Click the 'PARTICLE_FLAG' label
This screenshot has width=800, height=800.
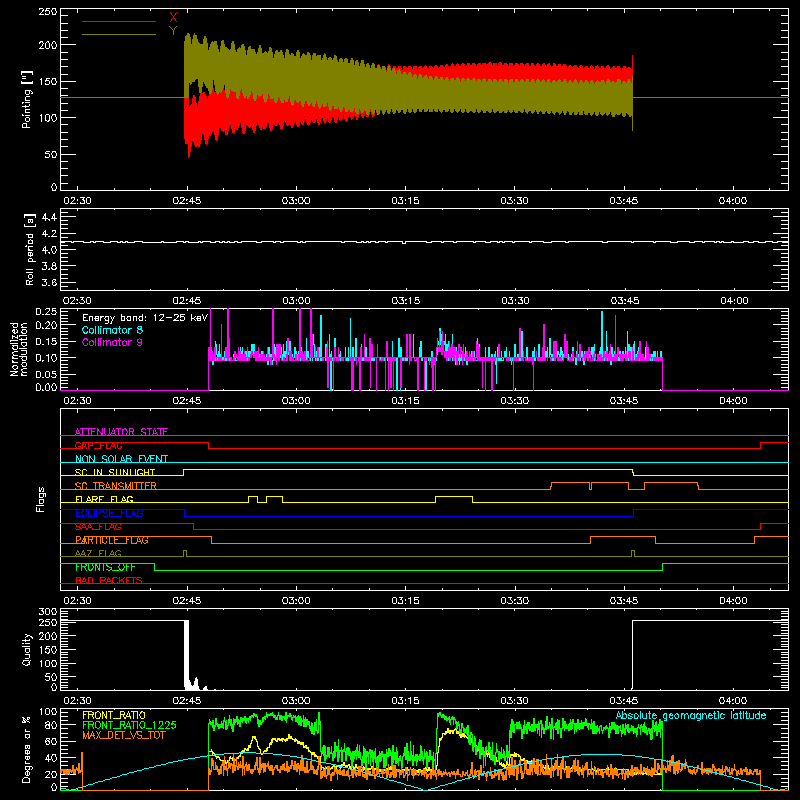pyautogui.click(x=112, y=540)
